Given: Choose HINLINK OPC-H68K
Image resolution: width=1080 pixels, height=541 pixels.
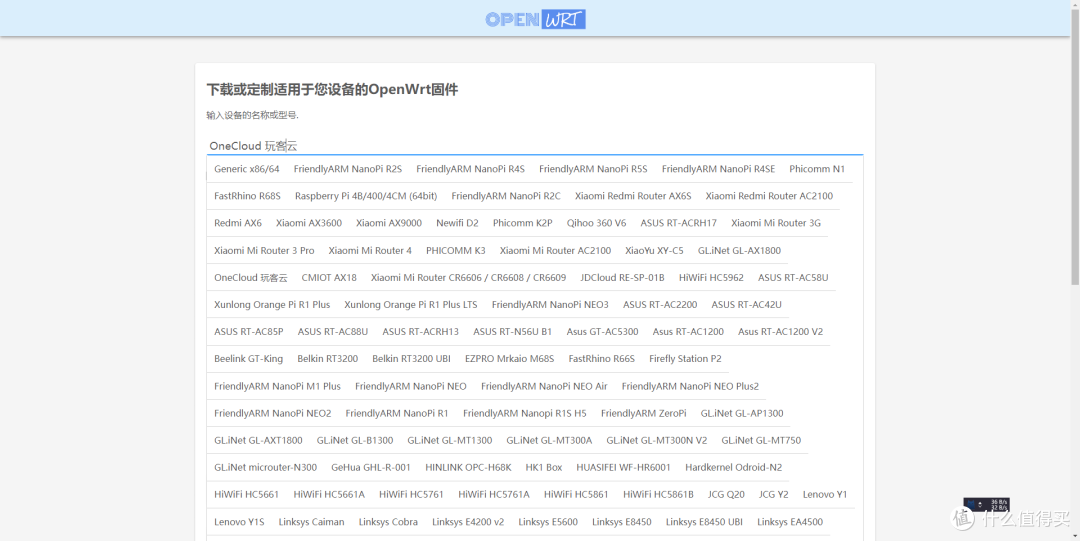Looking at the screenshot, I should point(468,467).
